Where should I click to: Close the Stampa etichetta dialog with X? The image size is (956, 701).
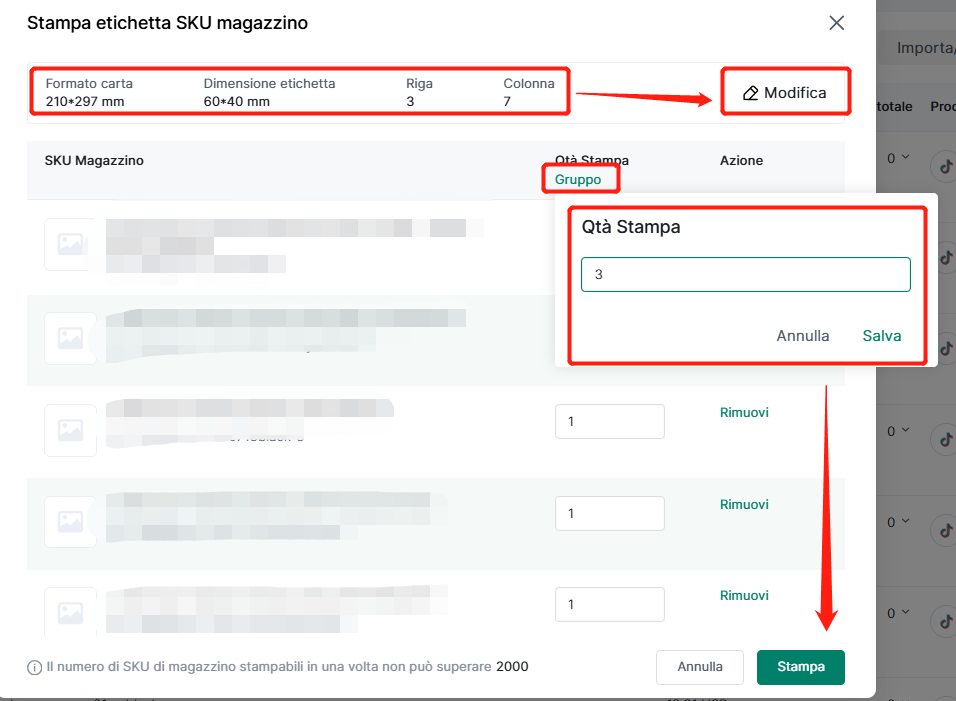pyautogui.click(x=837, y=23)
